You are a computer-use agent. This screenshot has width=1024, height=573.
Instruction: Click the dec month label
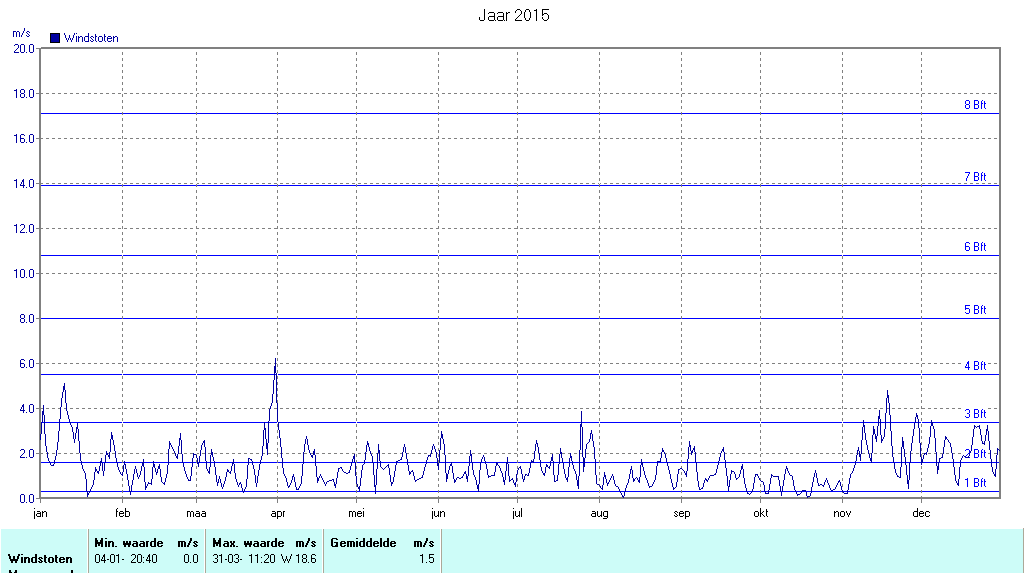(921, 513)
